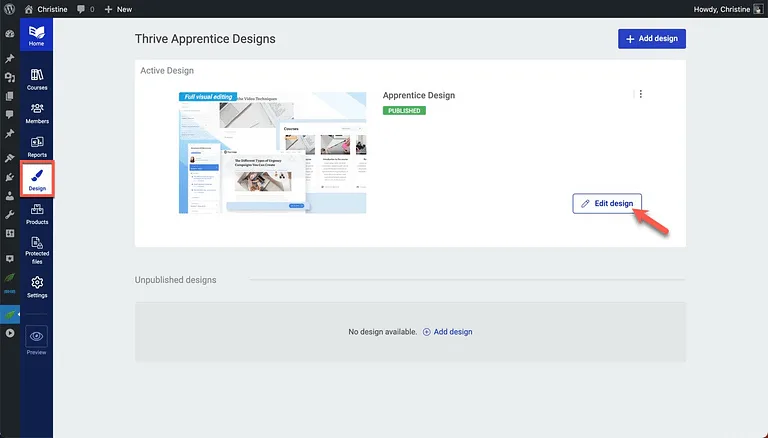
Task: Open the Products section
Action: 37,214
